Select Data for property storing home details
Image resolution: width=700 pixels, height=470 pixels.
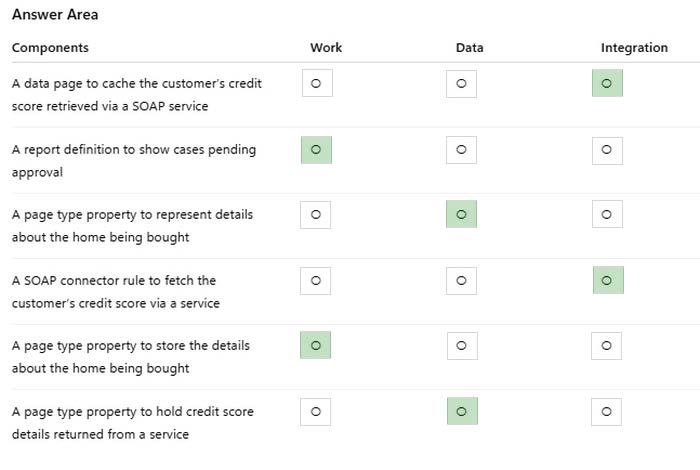click(461, 346)
